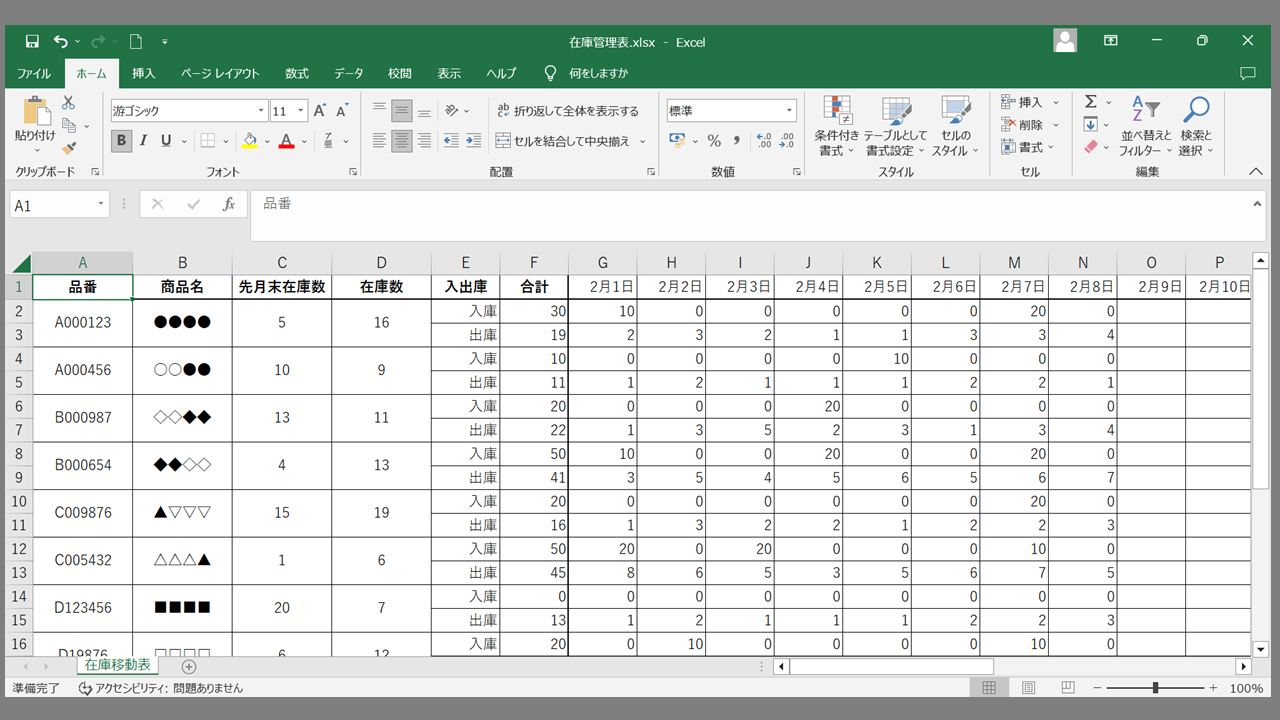Screen dimensions: 1280x720
Task: Increase the font size
Action: pyautogui.click(x=320, y=111)
